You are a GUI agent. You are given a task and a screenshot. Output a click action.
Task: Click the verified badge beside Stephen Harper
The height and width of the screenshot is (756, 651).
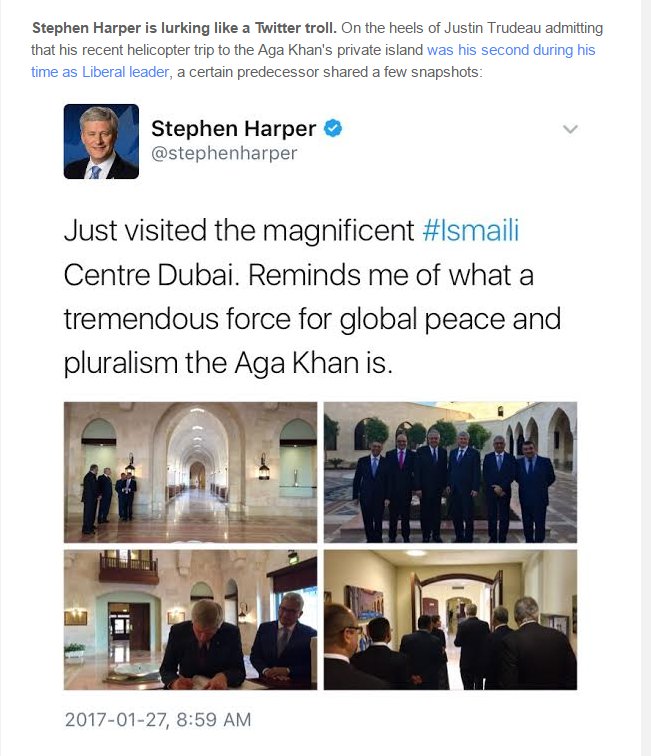point(333,128)
